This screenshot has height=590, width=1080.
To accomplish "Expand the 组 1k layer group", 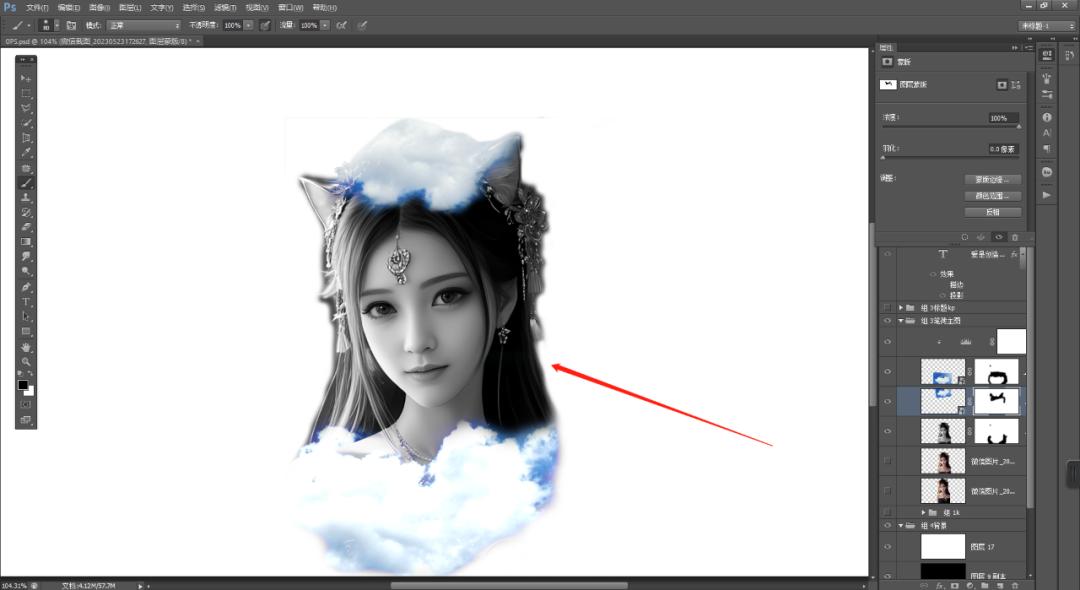I will pyautogui.click(x=922, y=511).
